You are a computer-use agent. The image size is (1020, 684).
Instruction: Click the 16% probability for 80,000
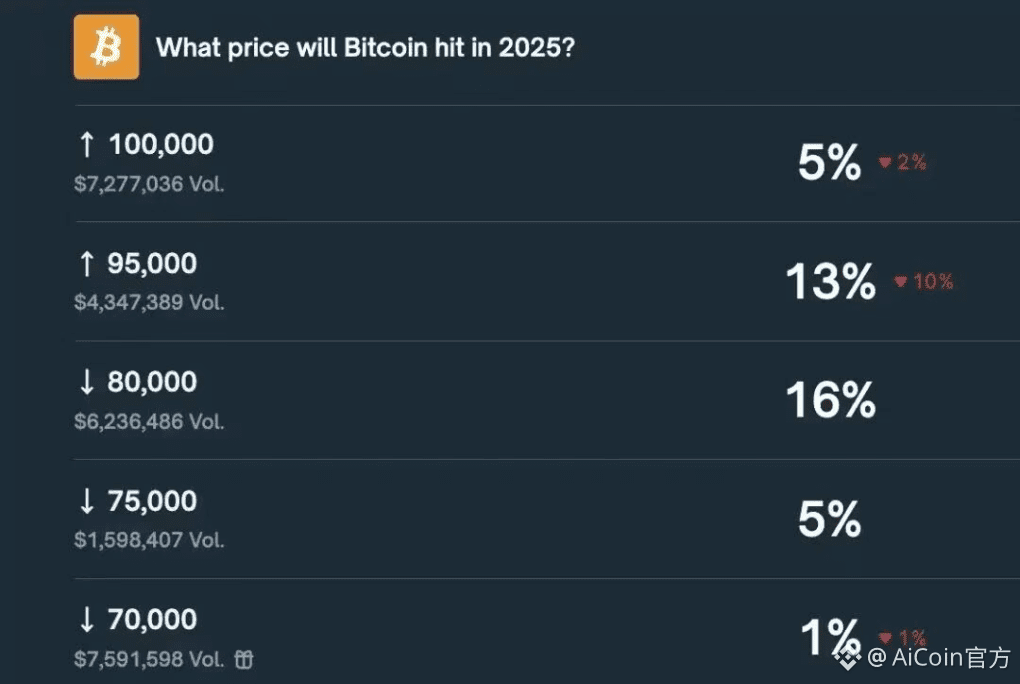click(x=830, y=401)
